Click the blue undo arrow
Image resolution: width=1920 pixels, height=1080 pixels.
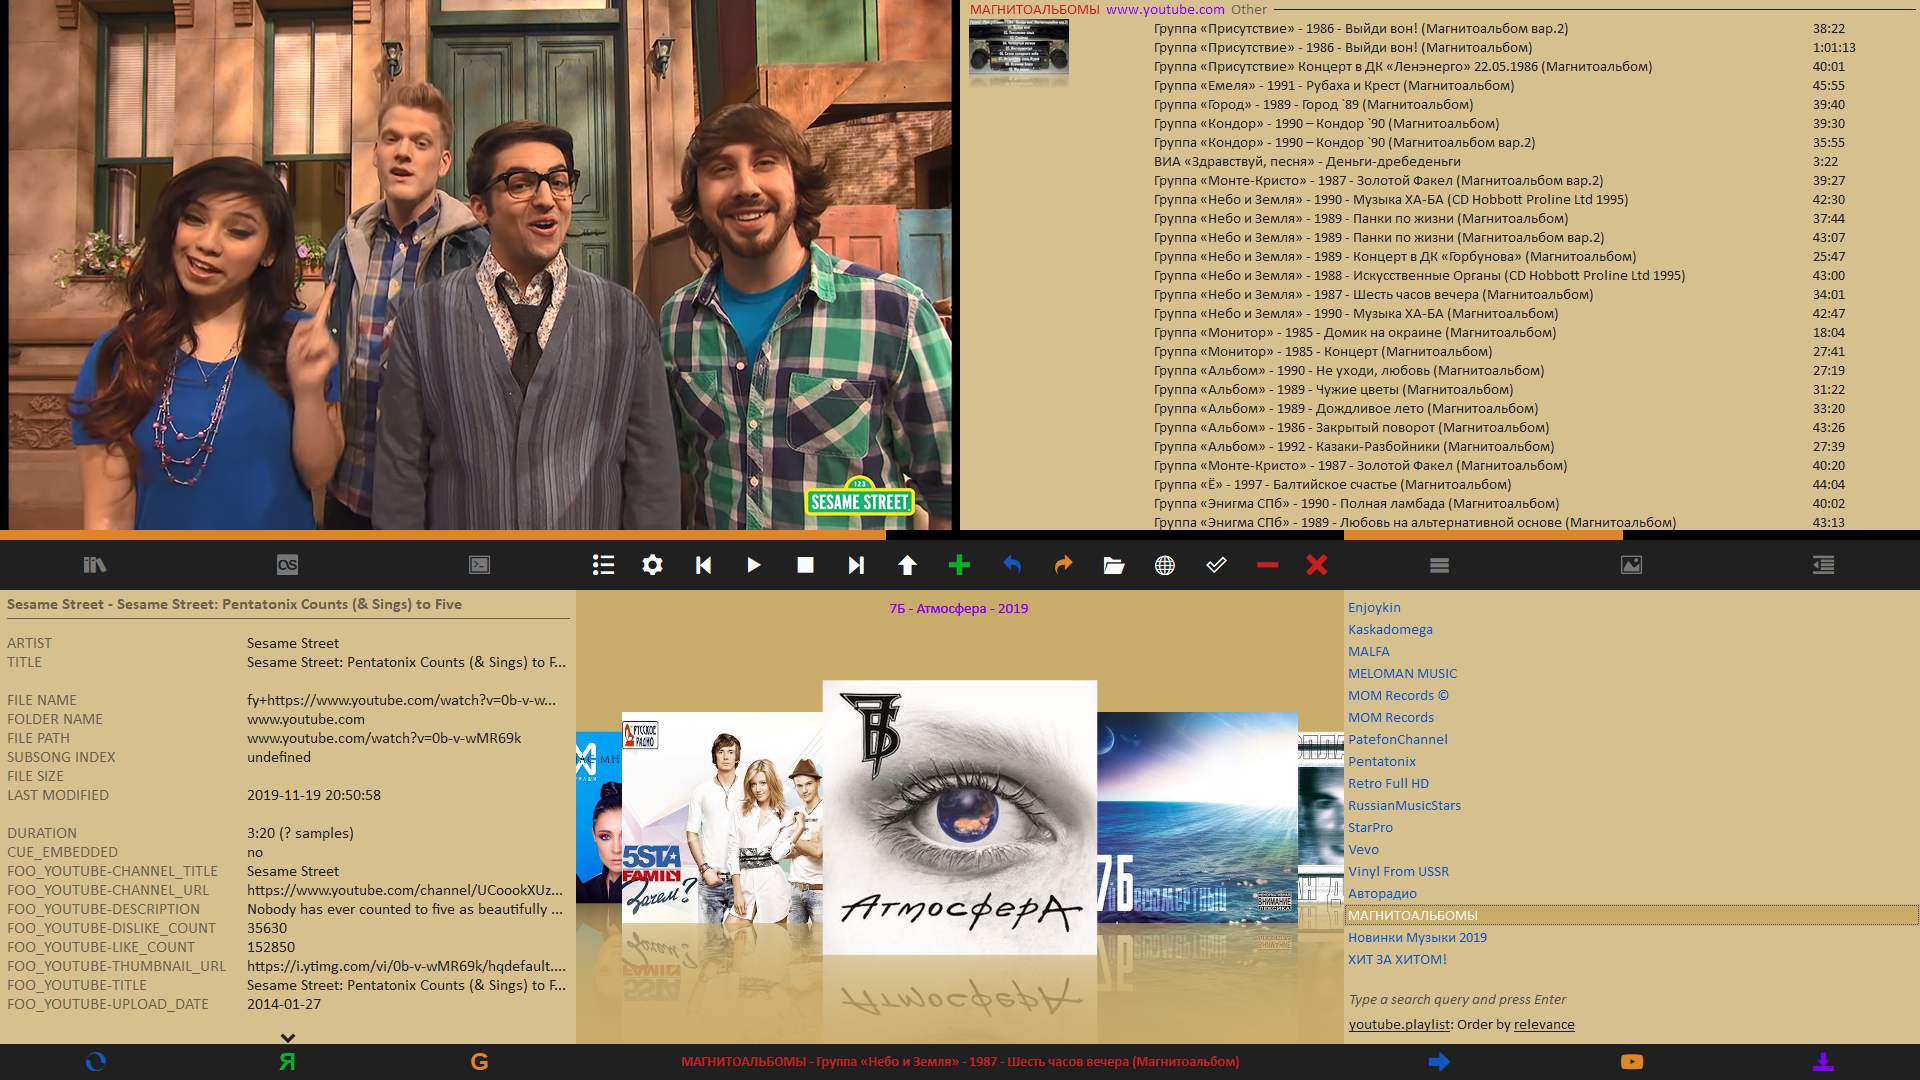[x=1012, y=565]
